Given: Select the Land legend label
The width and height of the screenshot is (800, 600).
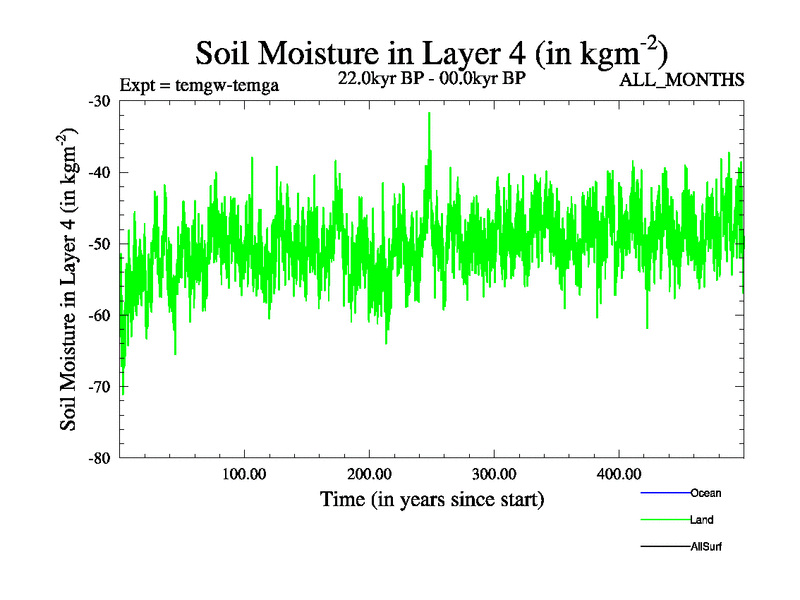Looking at the screenshot, I should pos(701,520).
